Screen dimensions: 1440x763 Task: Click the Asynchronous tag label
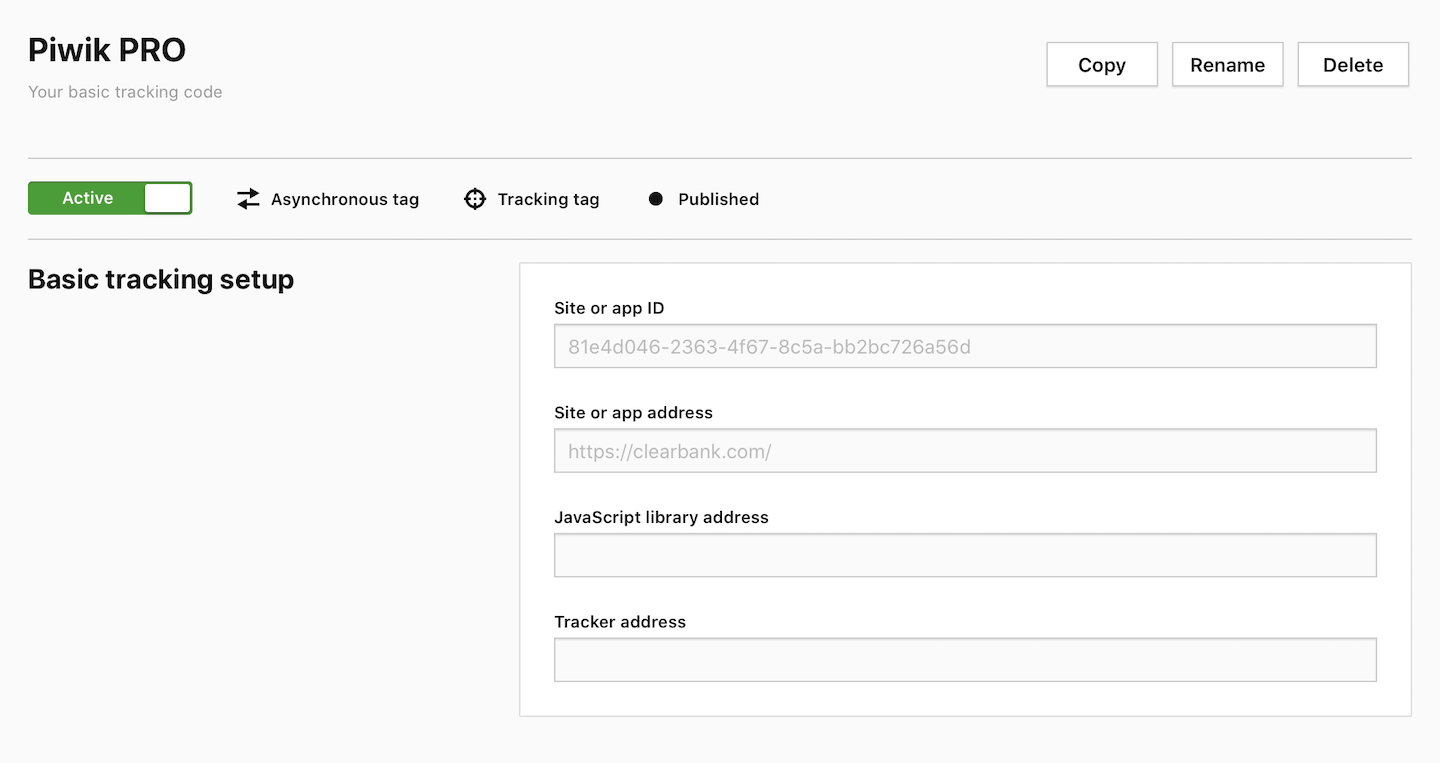345,199
